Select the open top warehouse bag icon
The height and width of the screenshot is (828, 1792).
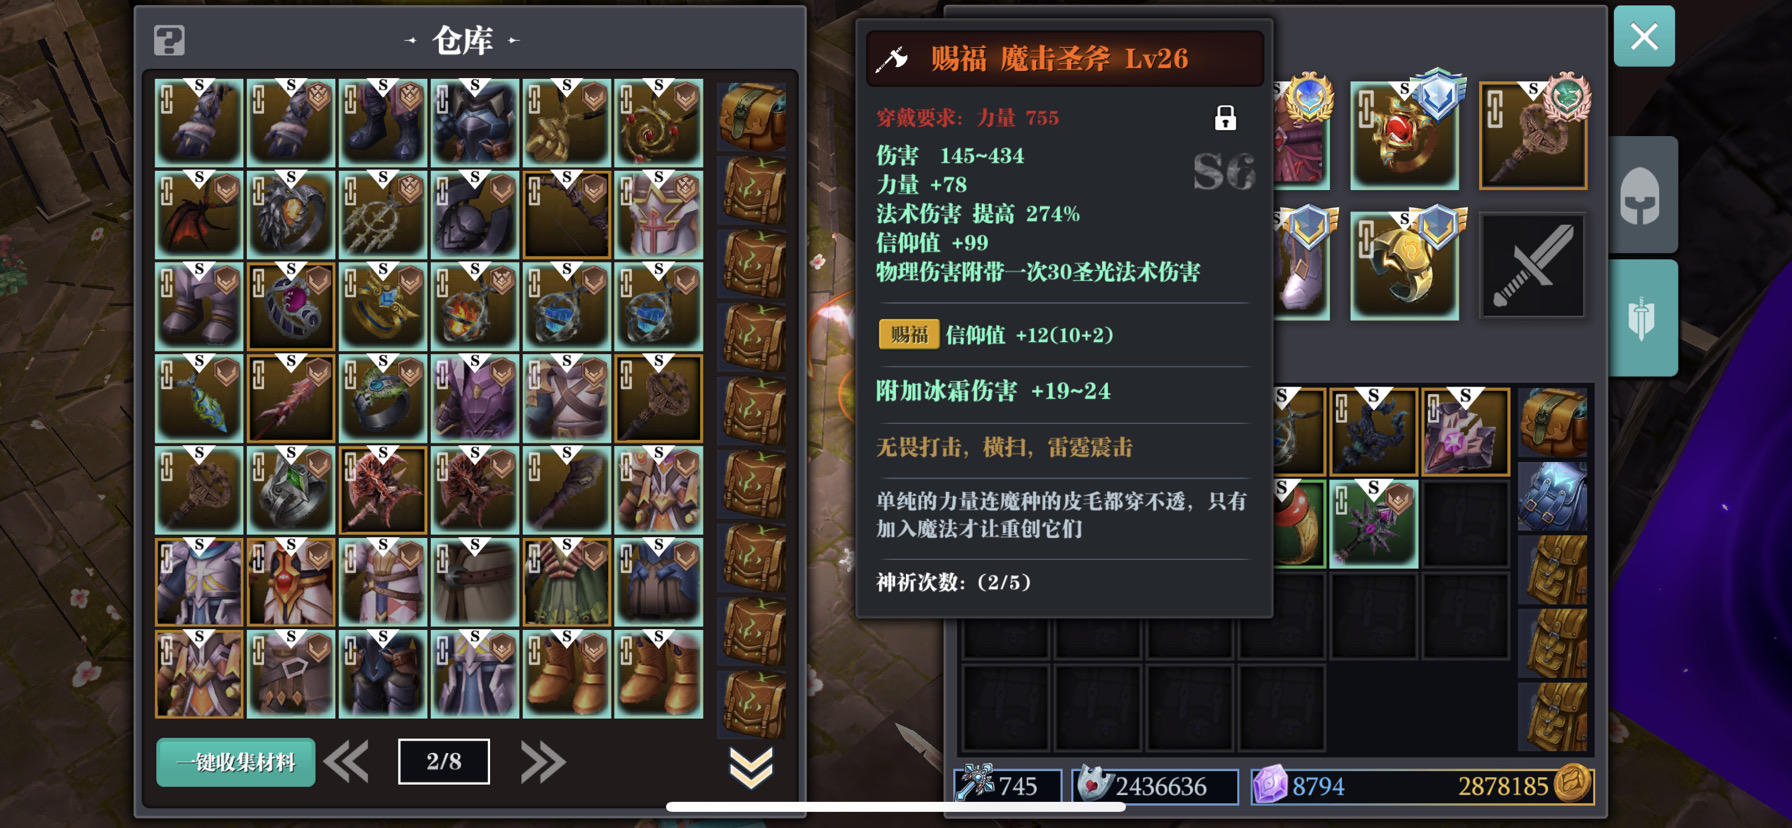[752, 117]
